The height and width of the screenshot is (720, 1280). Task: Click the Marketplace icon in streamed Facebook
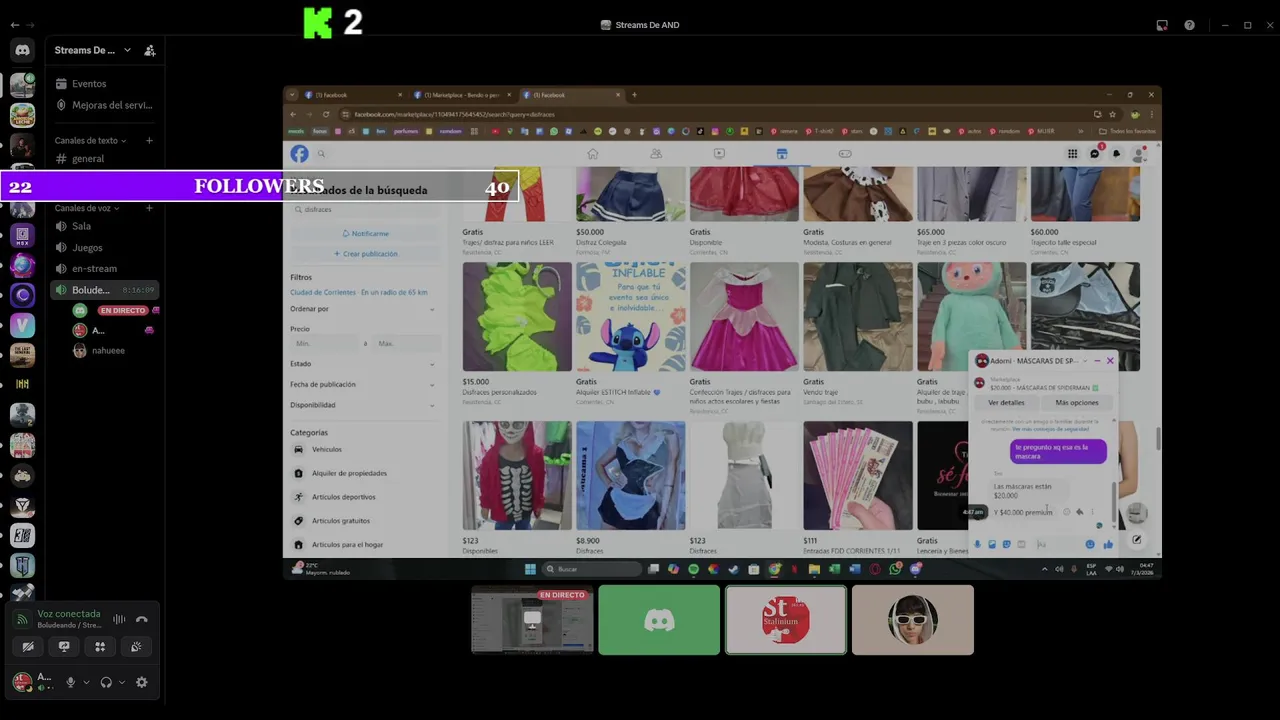(782, 153)
